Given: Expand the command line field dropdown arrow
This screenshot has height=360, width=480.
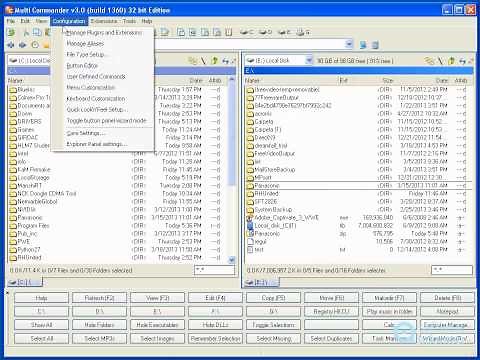Looking at the screenshot, I should click(349, 44).
